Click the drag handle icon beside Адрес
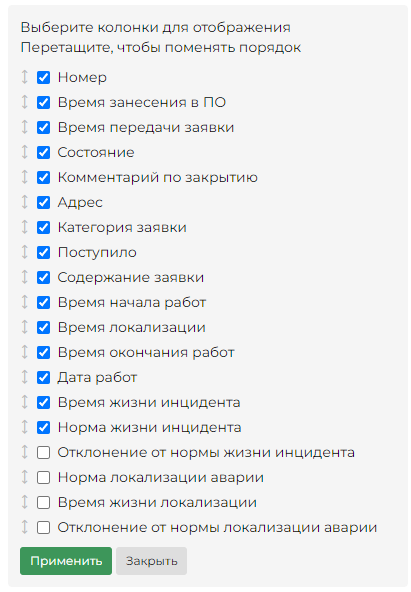Screen dimensions: 411x592 [25, 202]
